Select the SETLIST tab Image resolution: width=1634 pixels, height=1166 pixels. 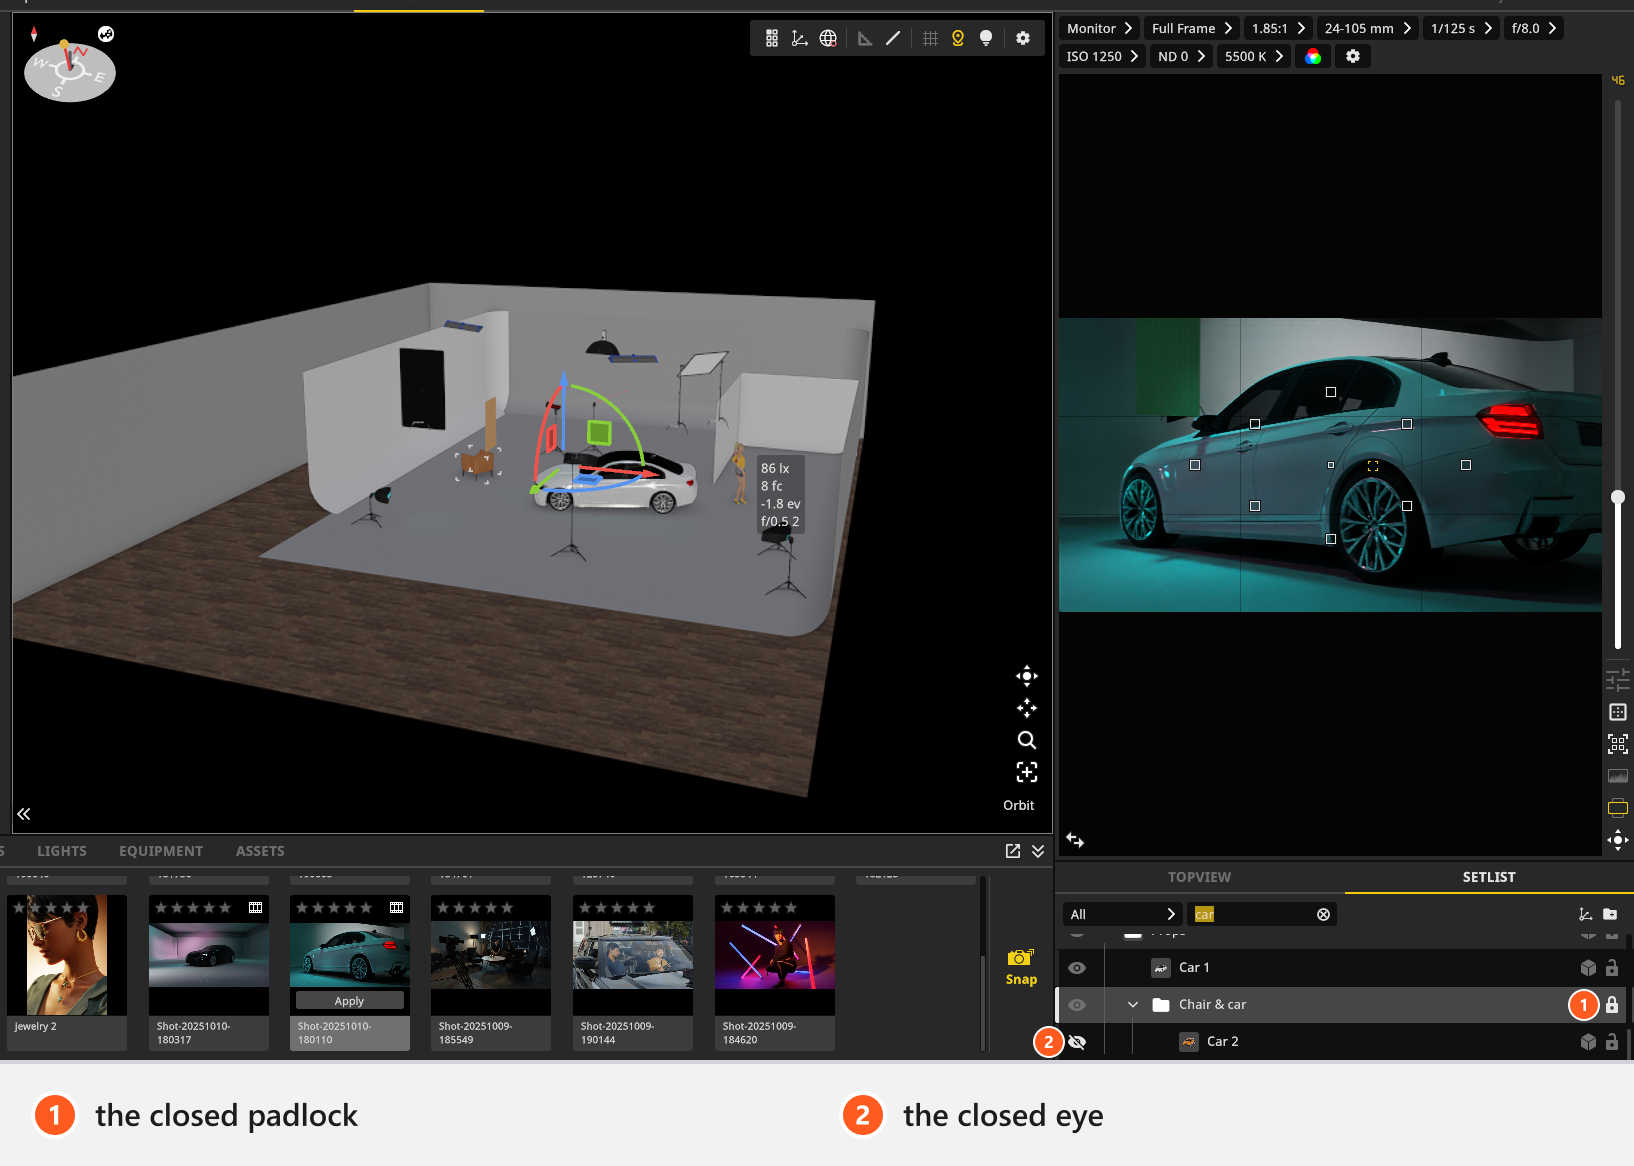(1488, 877)
